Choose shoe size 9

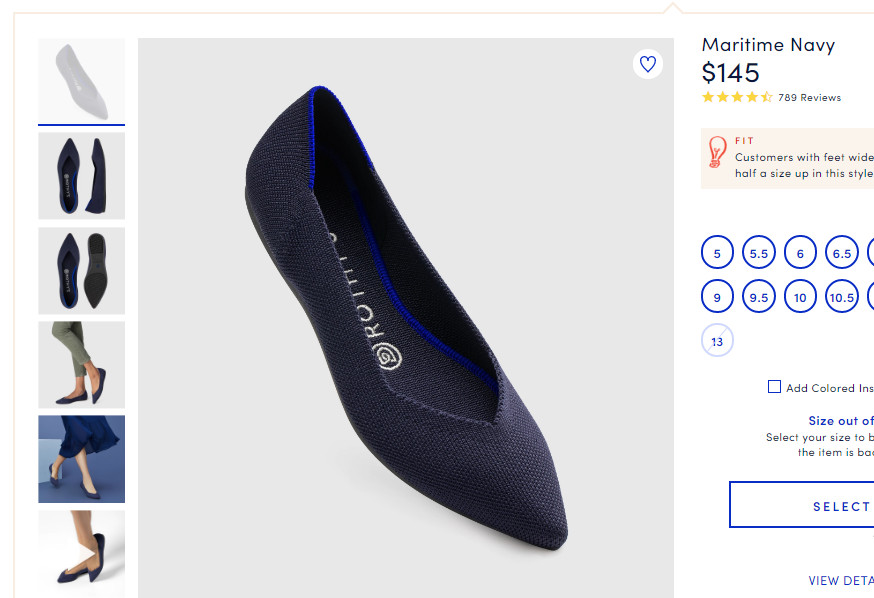[717, 297]
